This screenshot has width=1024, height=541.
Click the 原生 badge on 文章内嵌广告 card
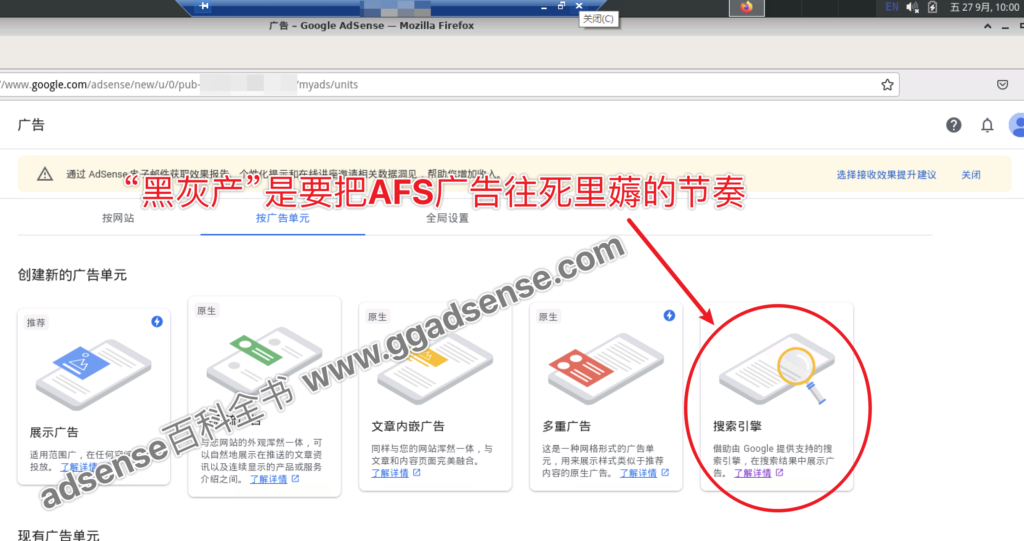point(377,317)
